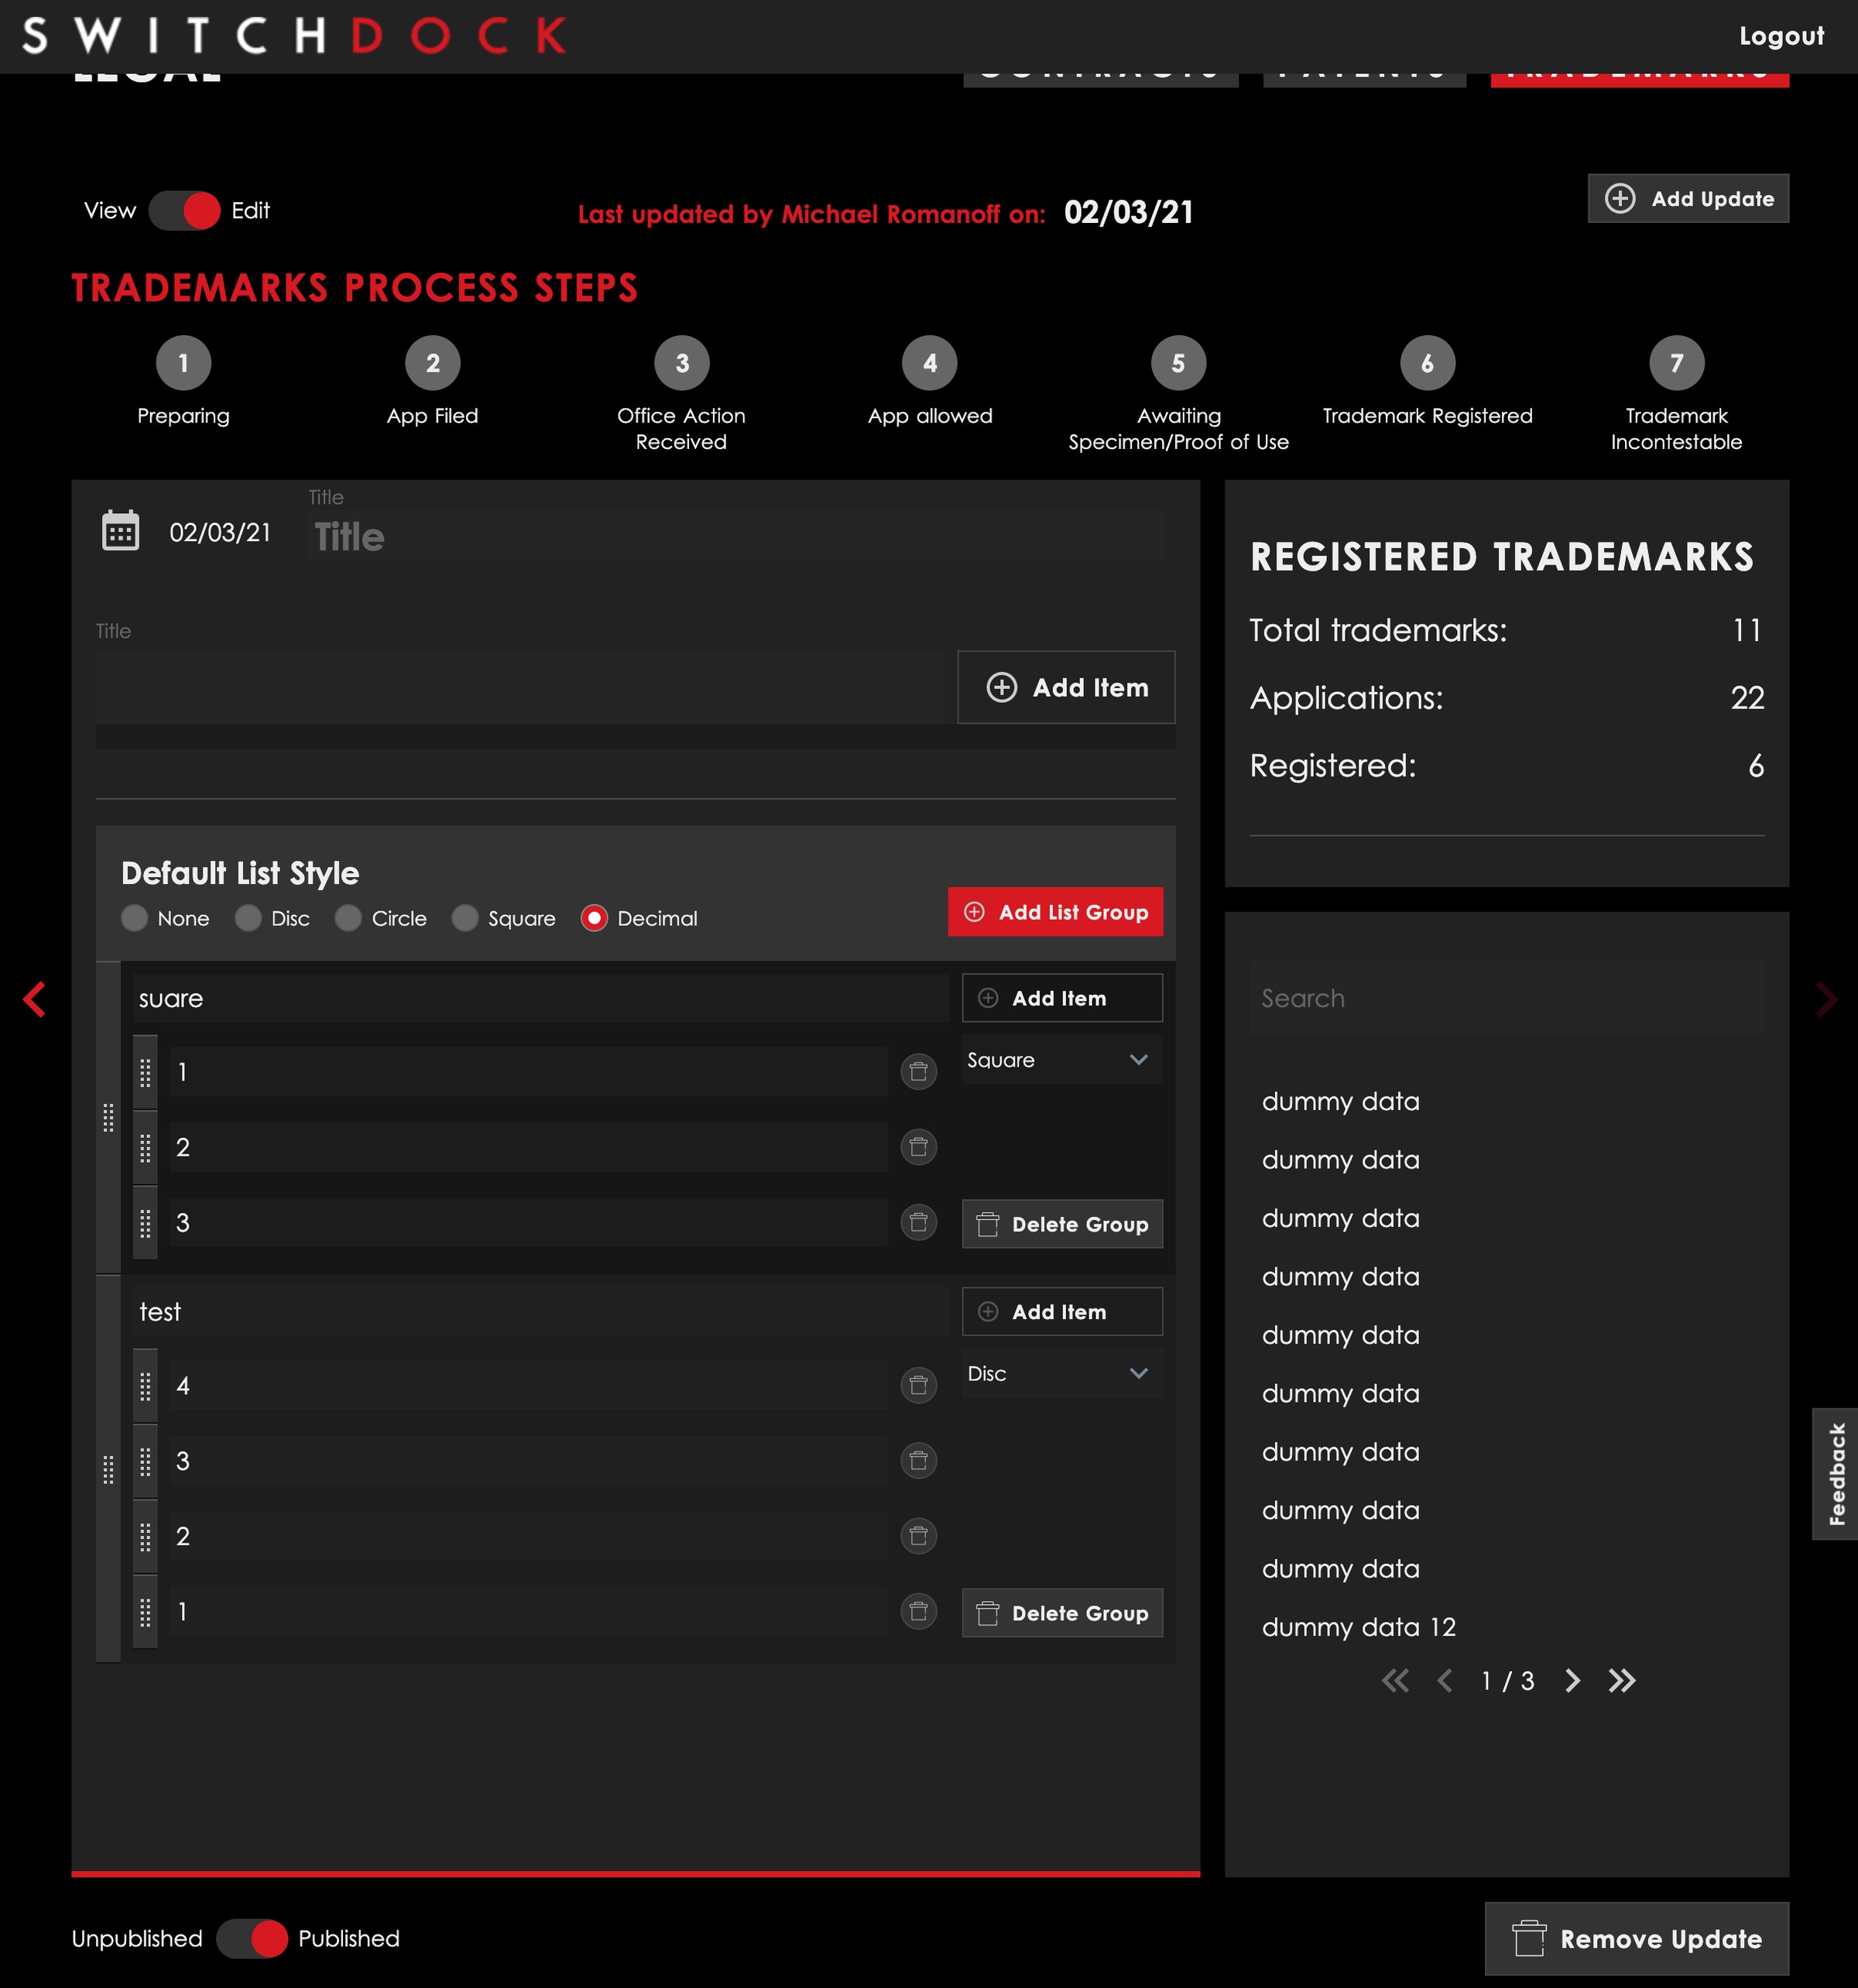Select process step 6 Trademark Registered
This screenshot has height=1988, width=1858.
tap(1427, 363)
